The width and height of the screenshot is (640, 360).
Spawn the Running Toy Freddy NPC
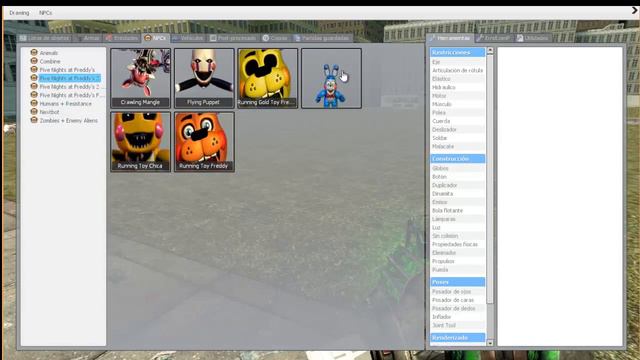point(204,142)
